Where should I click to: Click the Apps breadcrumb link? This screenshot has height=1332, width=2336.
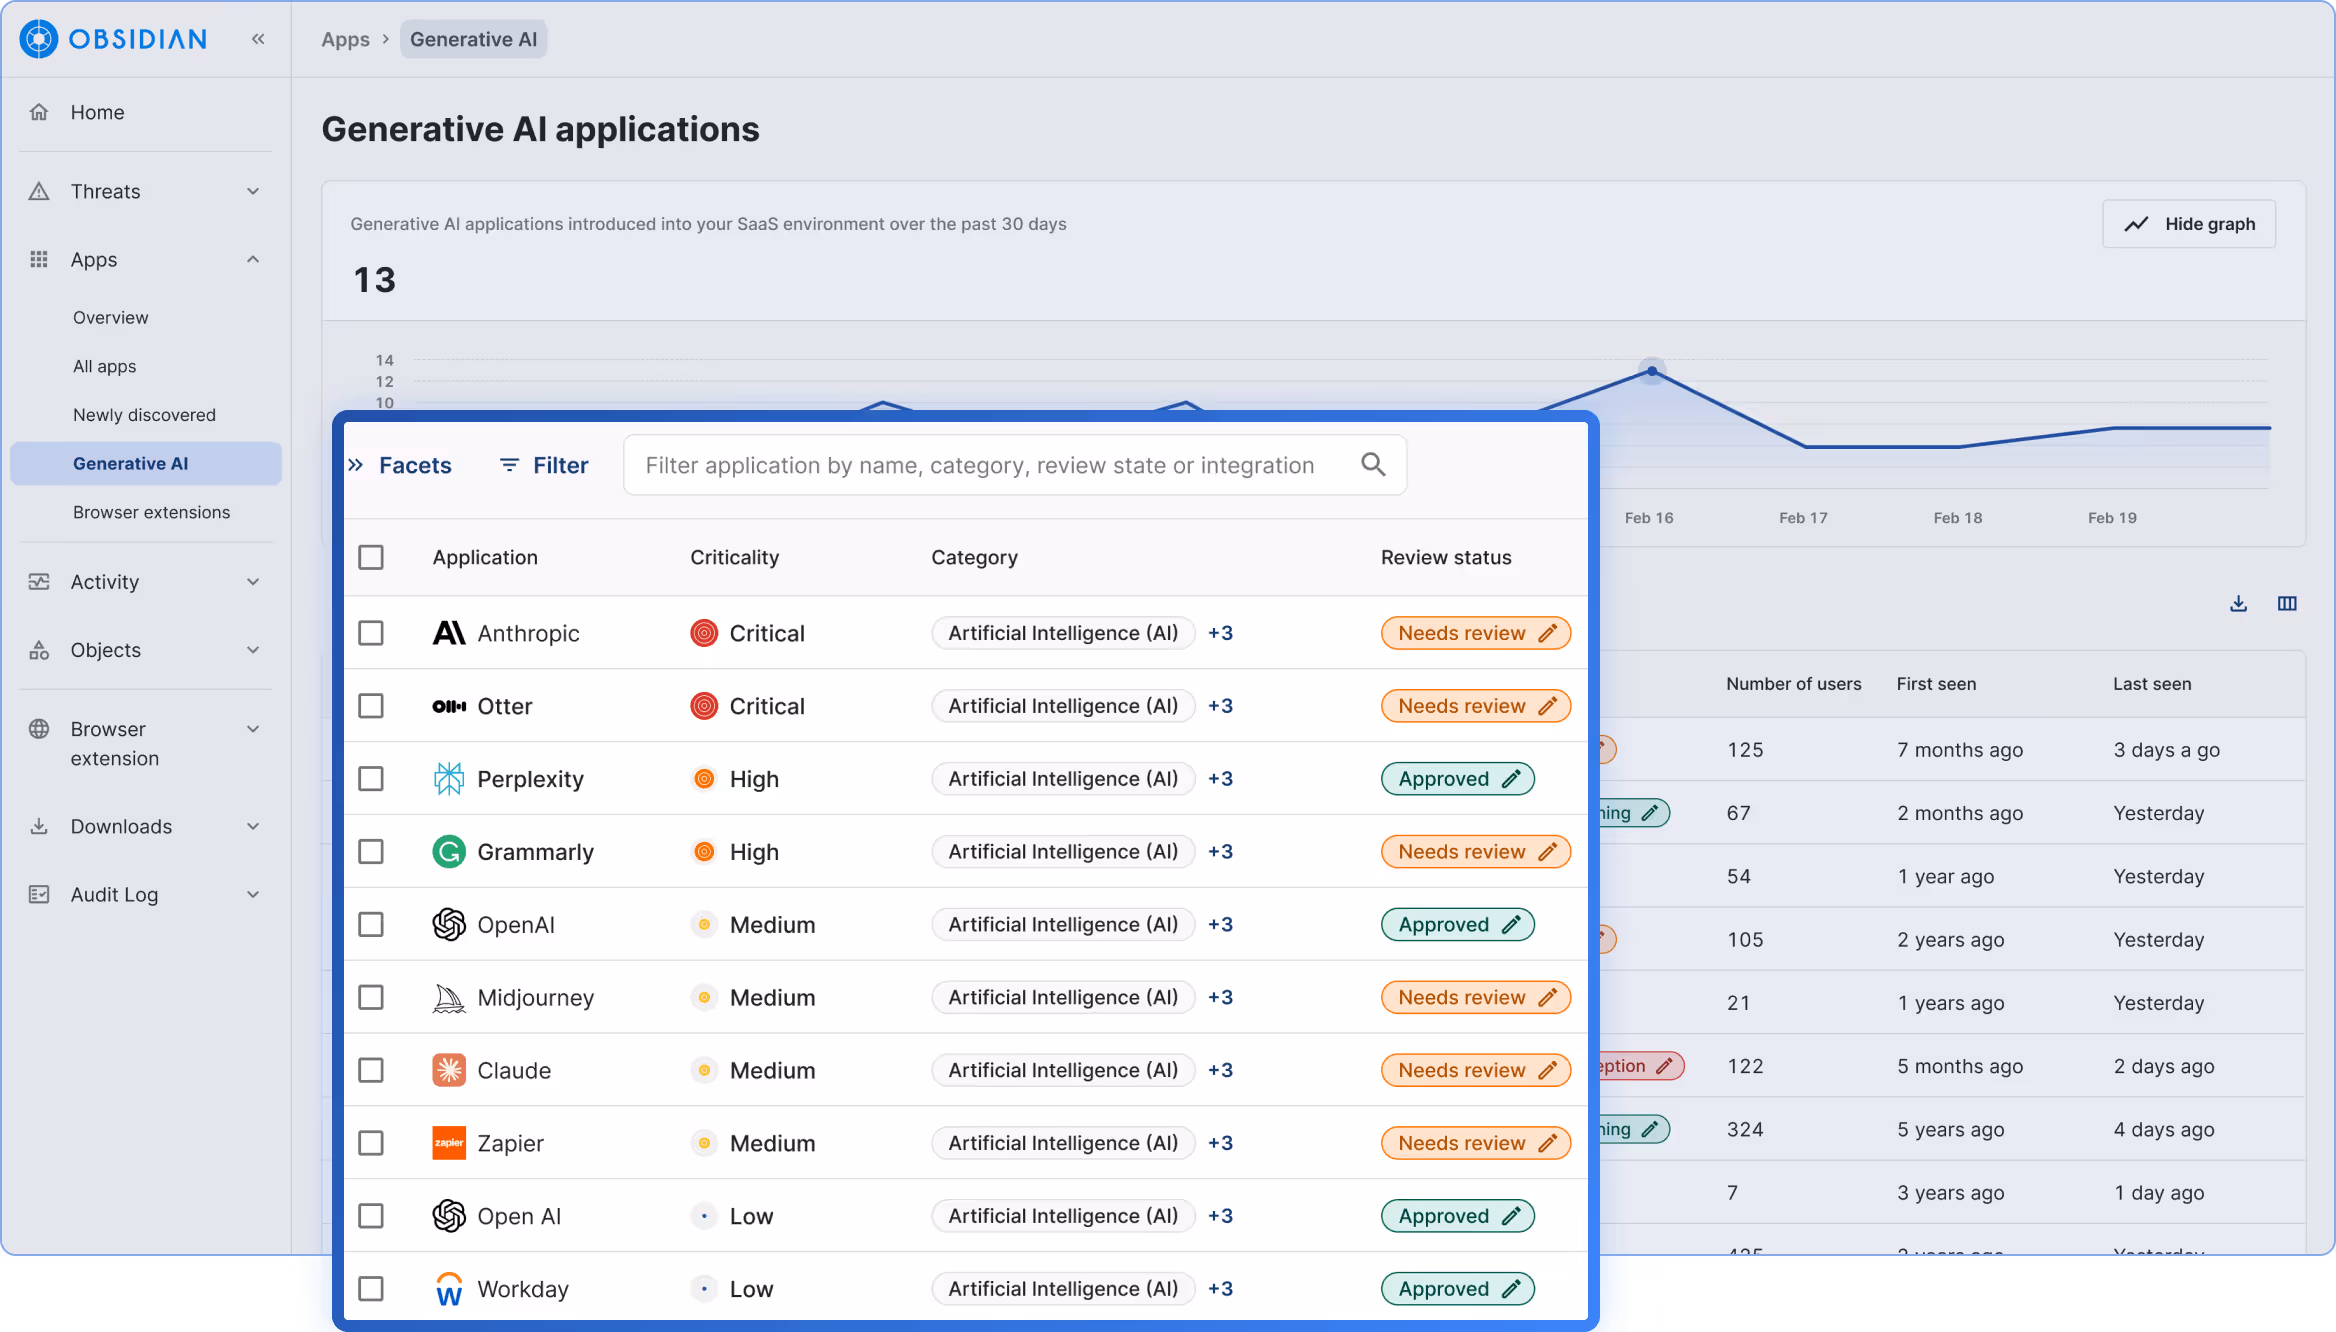345,39
